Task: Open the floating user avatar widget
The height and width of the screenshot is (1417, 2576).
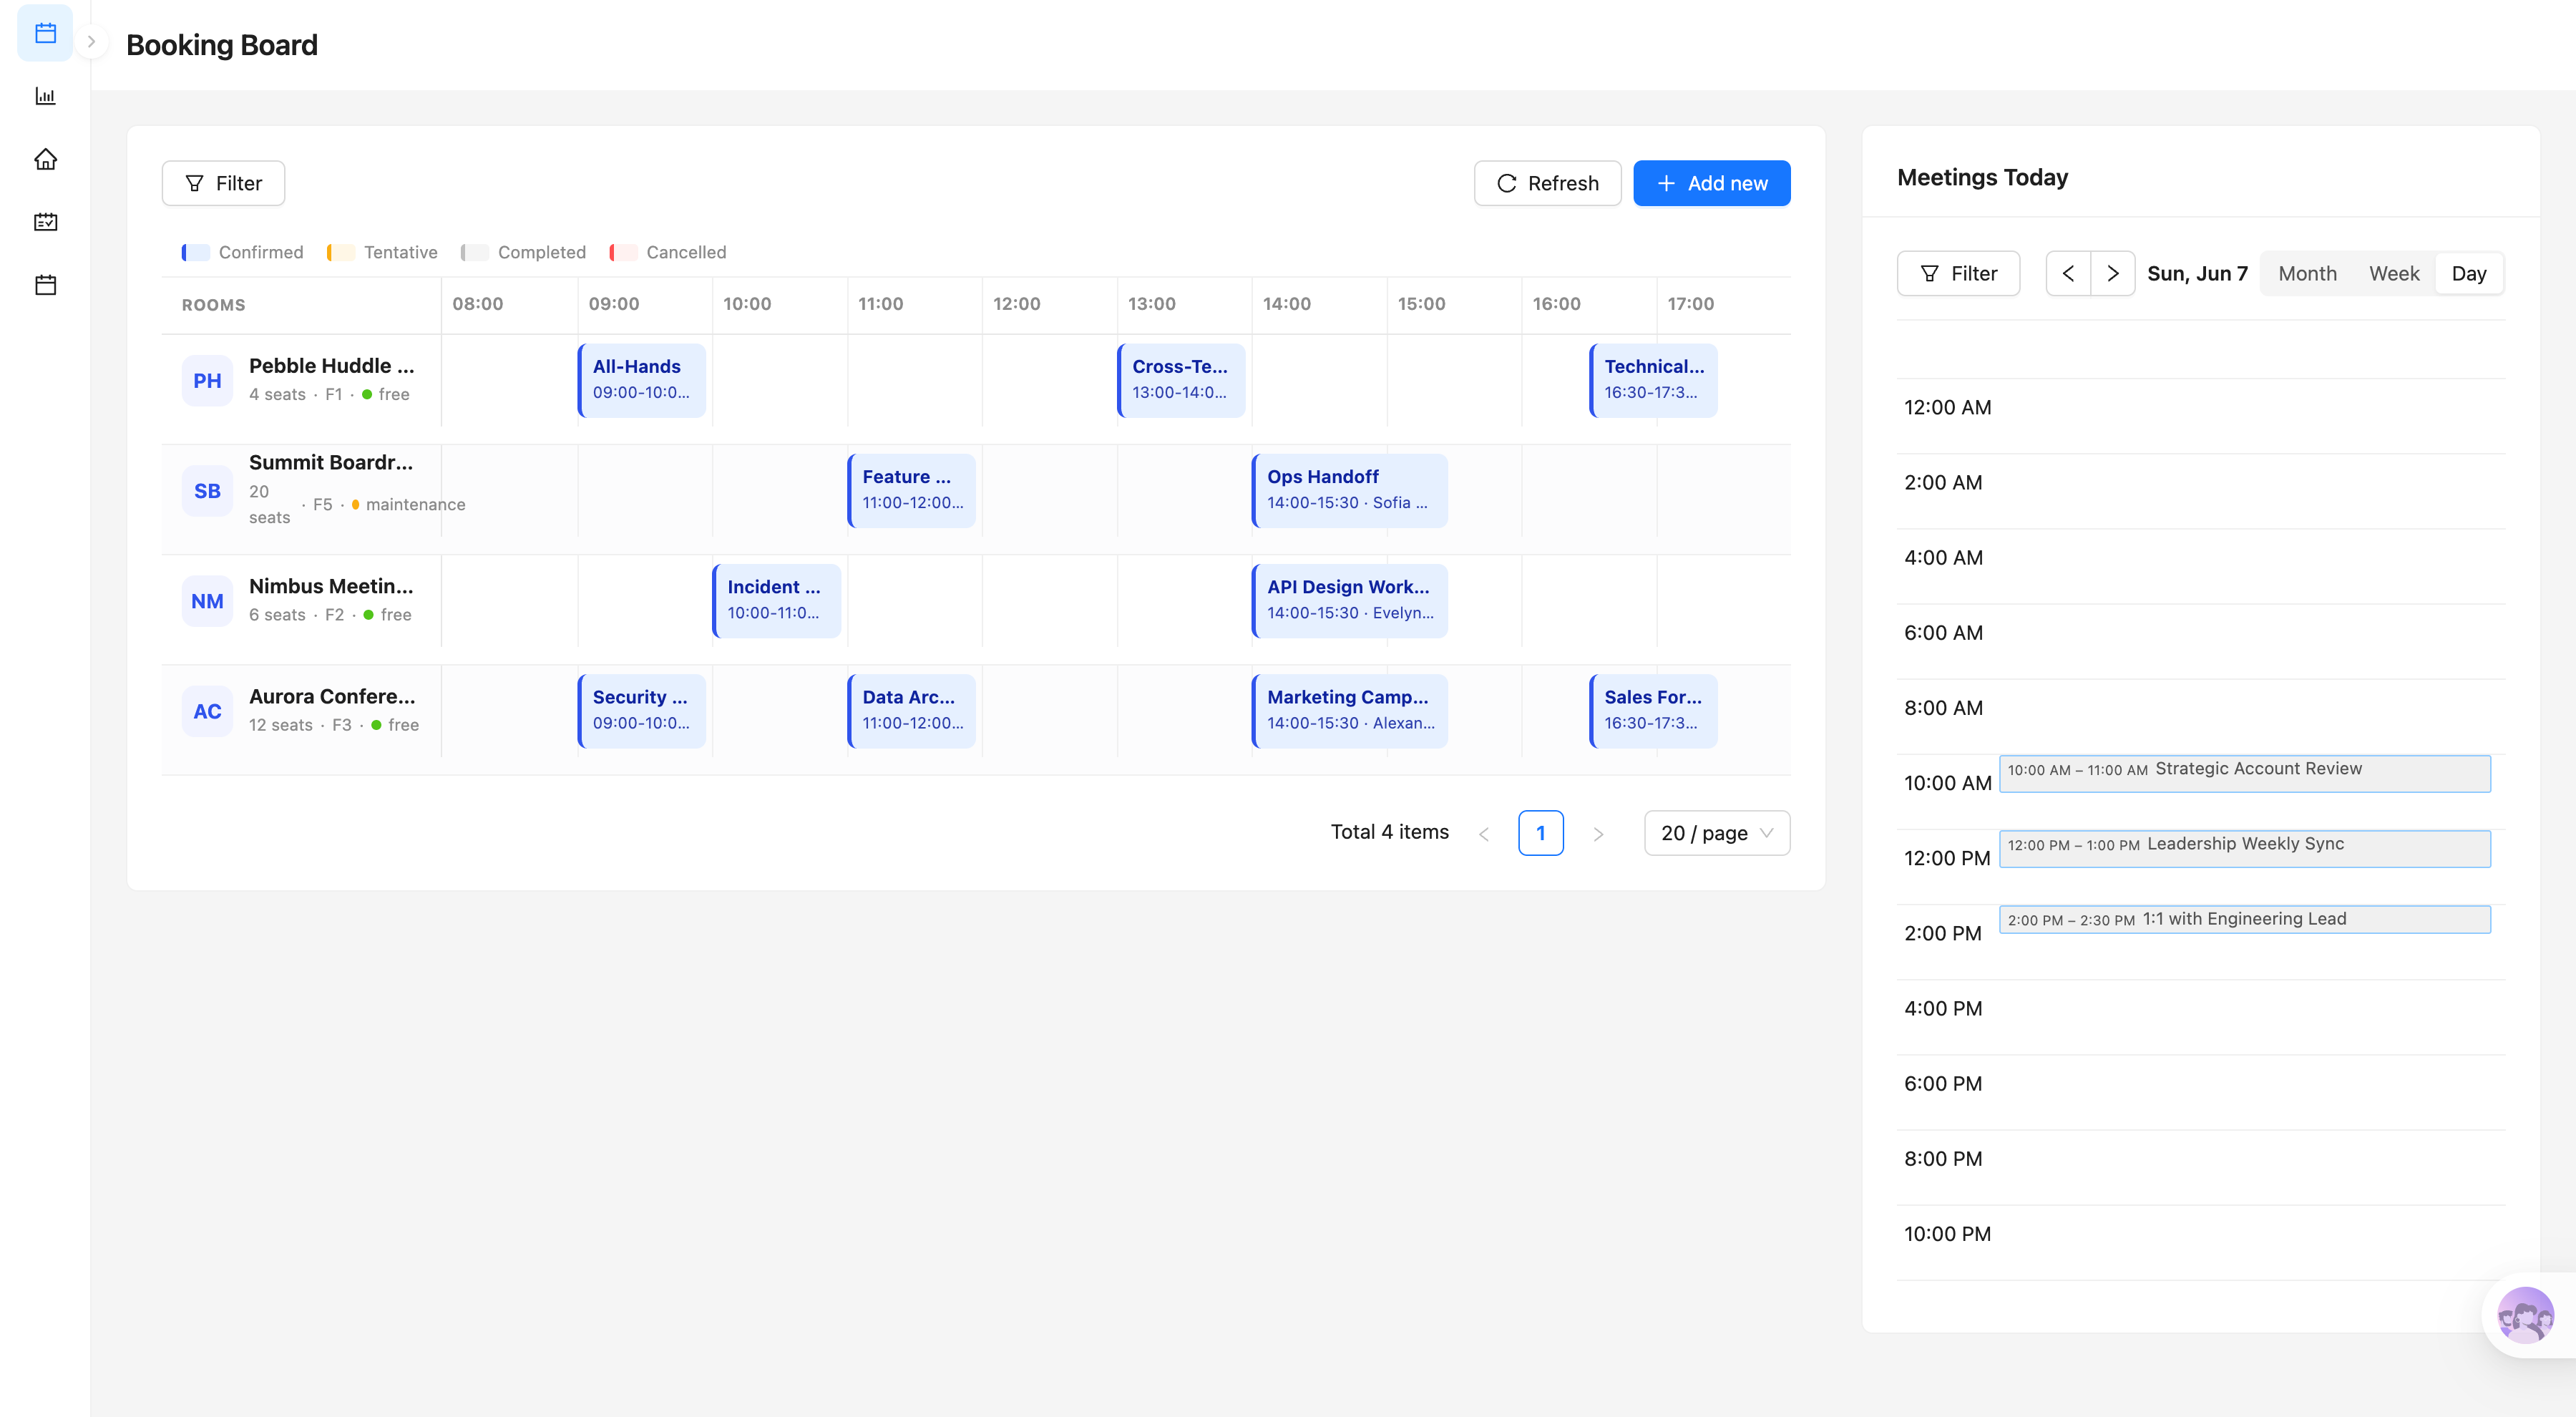Action: 2525,1314
